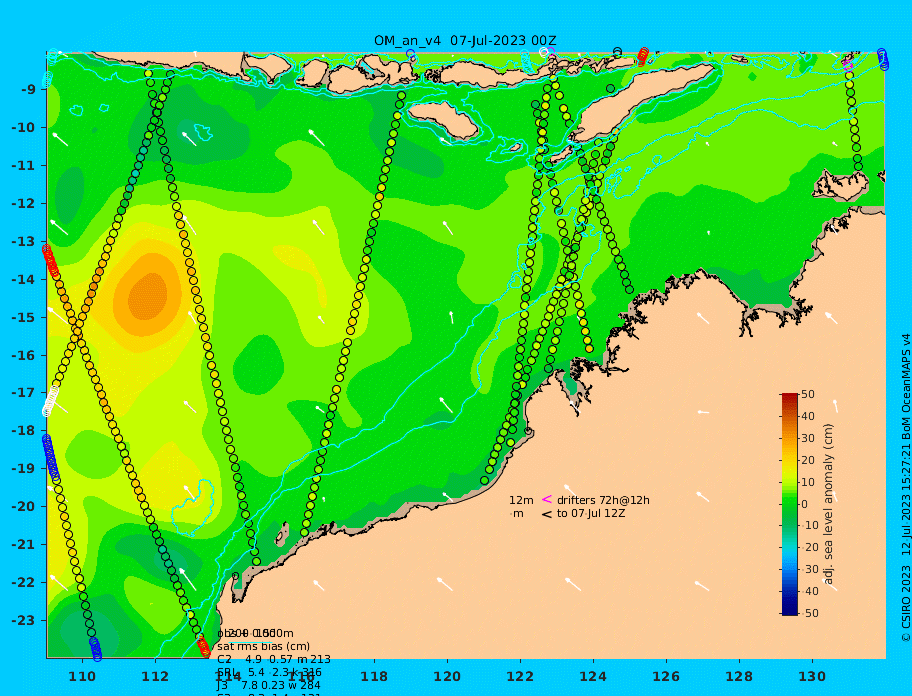Click the map title 'OM_an_v4 07-Jul-2023 00Z'
The width and height of the screenshot is (912, 696).
pos(465,41)
